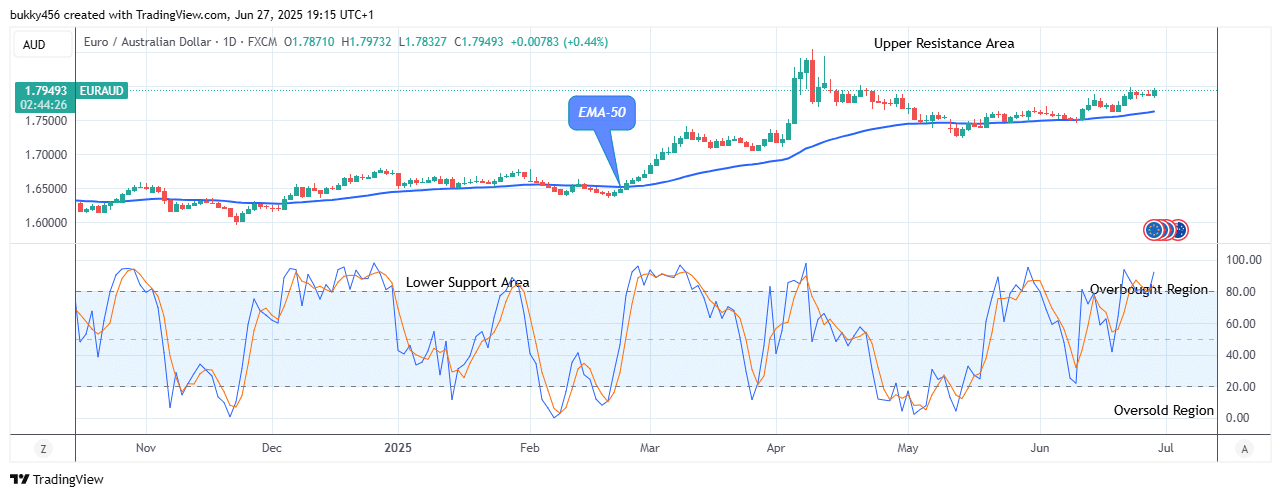This screenshot has width=1281, height=497.
Task: Click the Australian flag economic event icon
Action: tap(1179, 230)
